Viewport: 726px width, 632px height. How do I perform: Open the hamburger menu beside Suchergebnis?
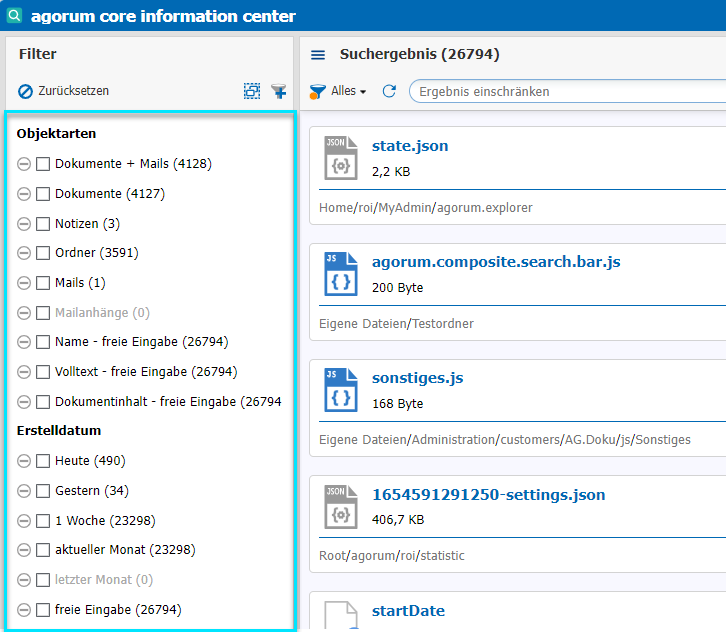pyautogui.click(x=318, y=55)
